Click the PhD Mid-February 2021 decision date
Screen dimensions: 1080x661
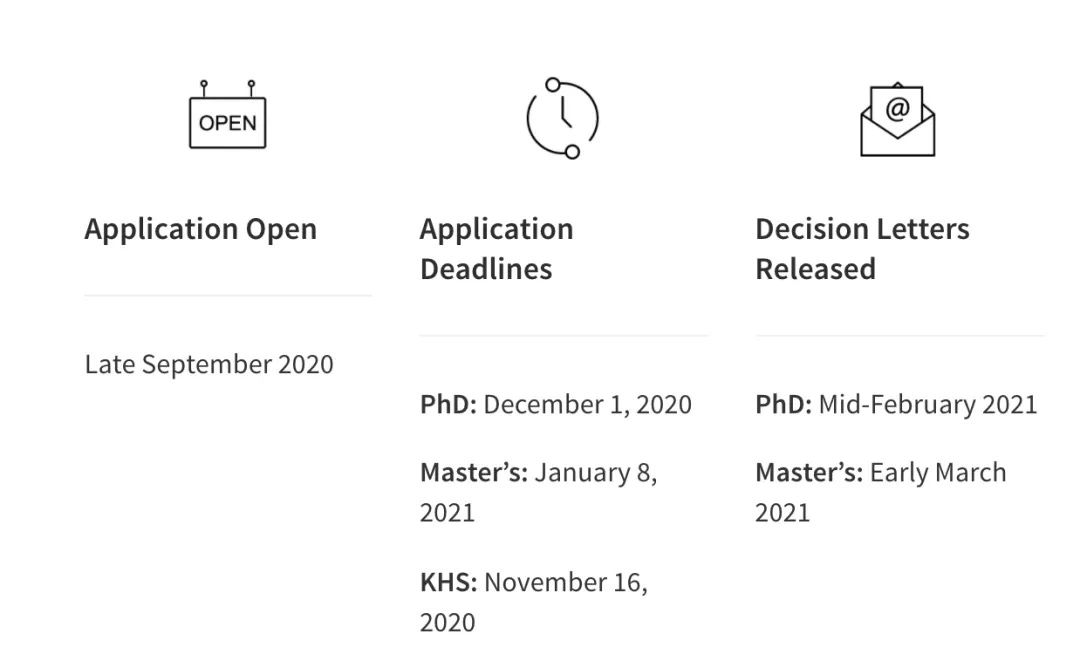(896, 404)
